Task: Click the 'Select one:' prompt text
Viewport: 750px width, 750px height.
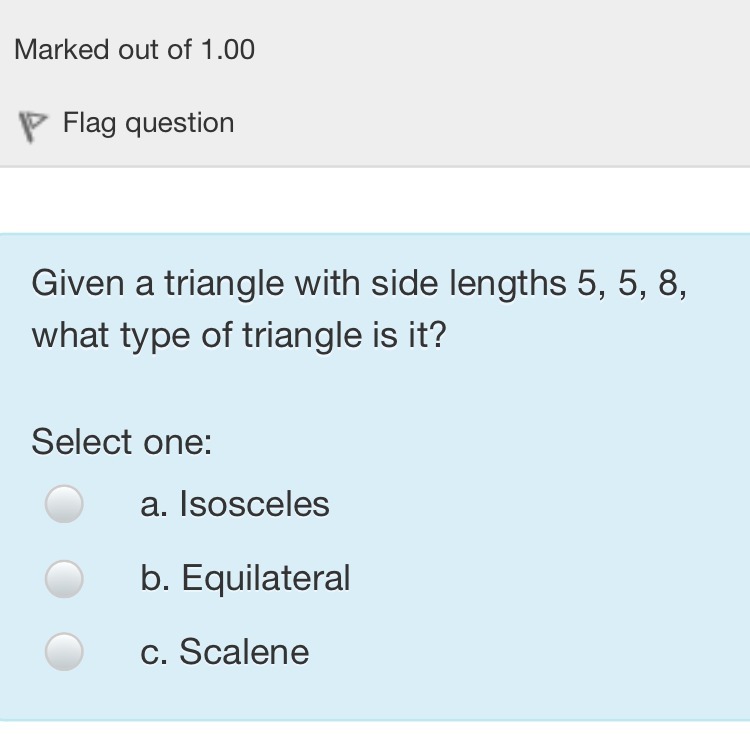Action: coord(122,441)
